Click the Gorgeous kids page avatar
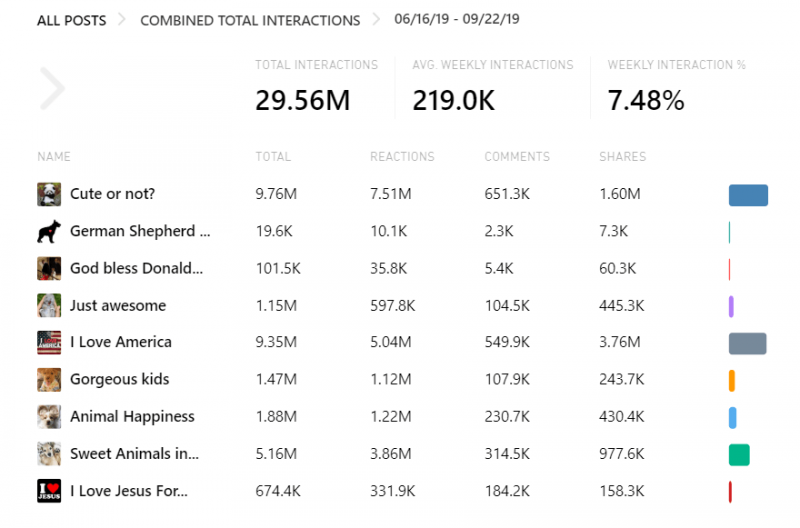Image resolution: width=800 pixels, height=528 pixels. click(49, 379)
